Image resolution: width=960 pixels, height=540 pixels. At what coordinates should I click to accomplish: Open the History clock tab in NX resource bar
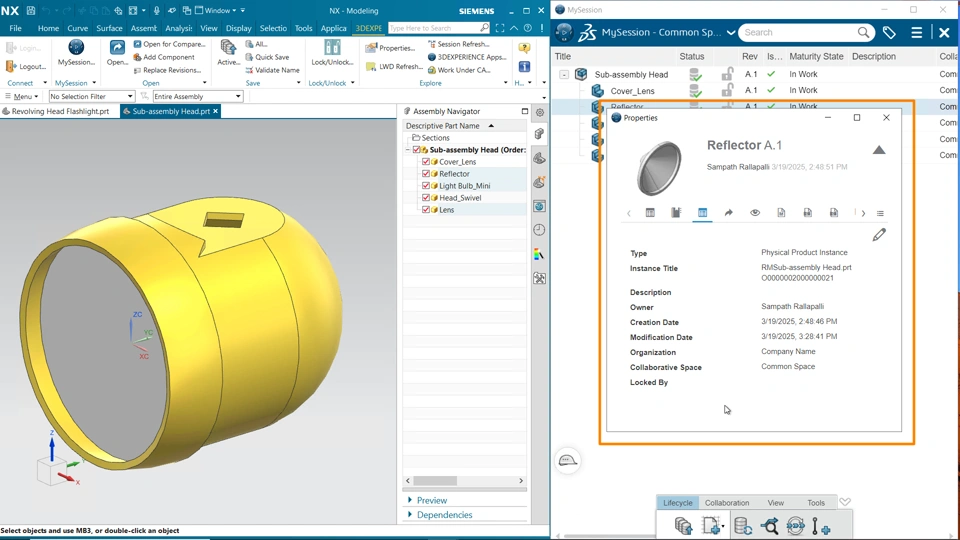(539, 230)
